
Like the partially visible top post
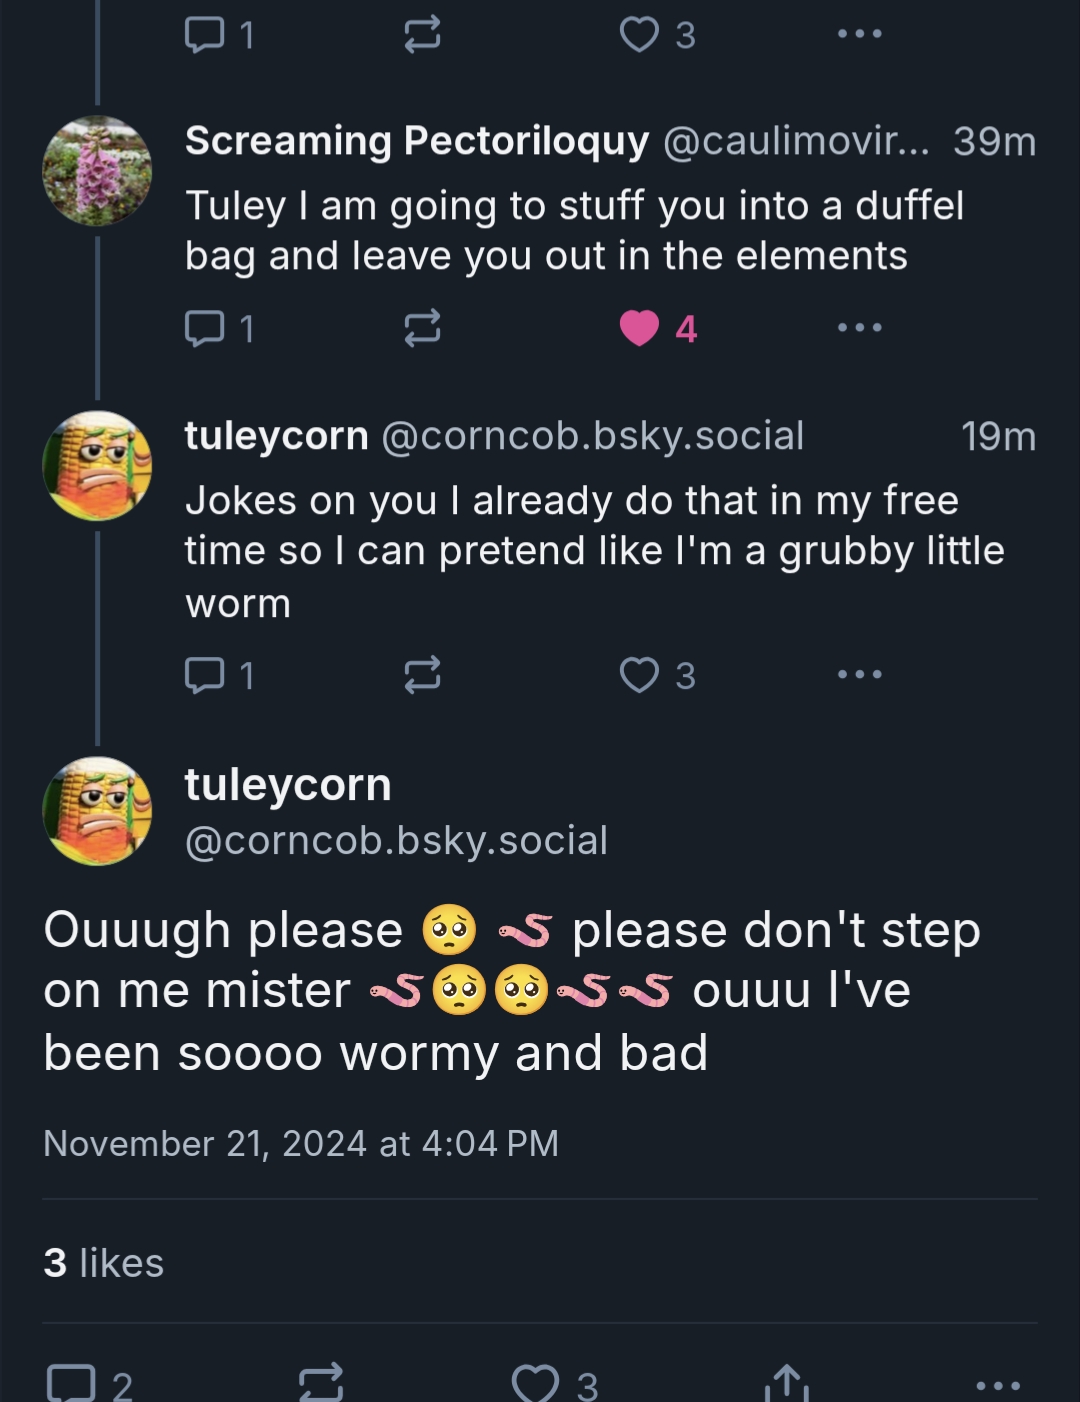tap(640, 35)
